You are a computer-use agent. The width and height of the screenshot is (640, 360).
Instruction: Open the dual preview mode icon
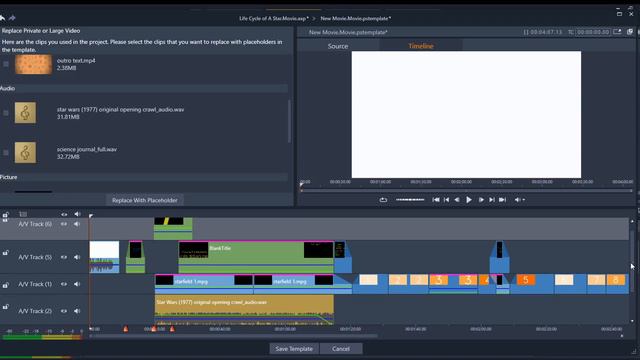point(630,32)
